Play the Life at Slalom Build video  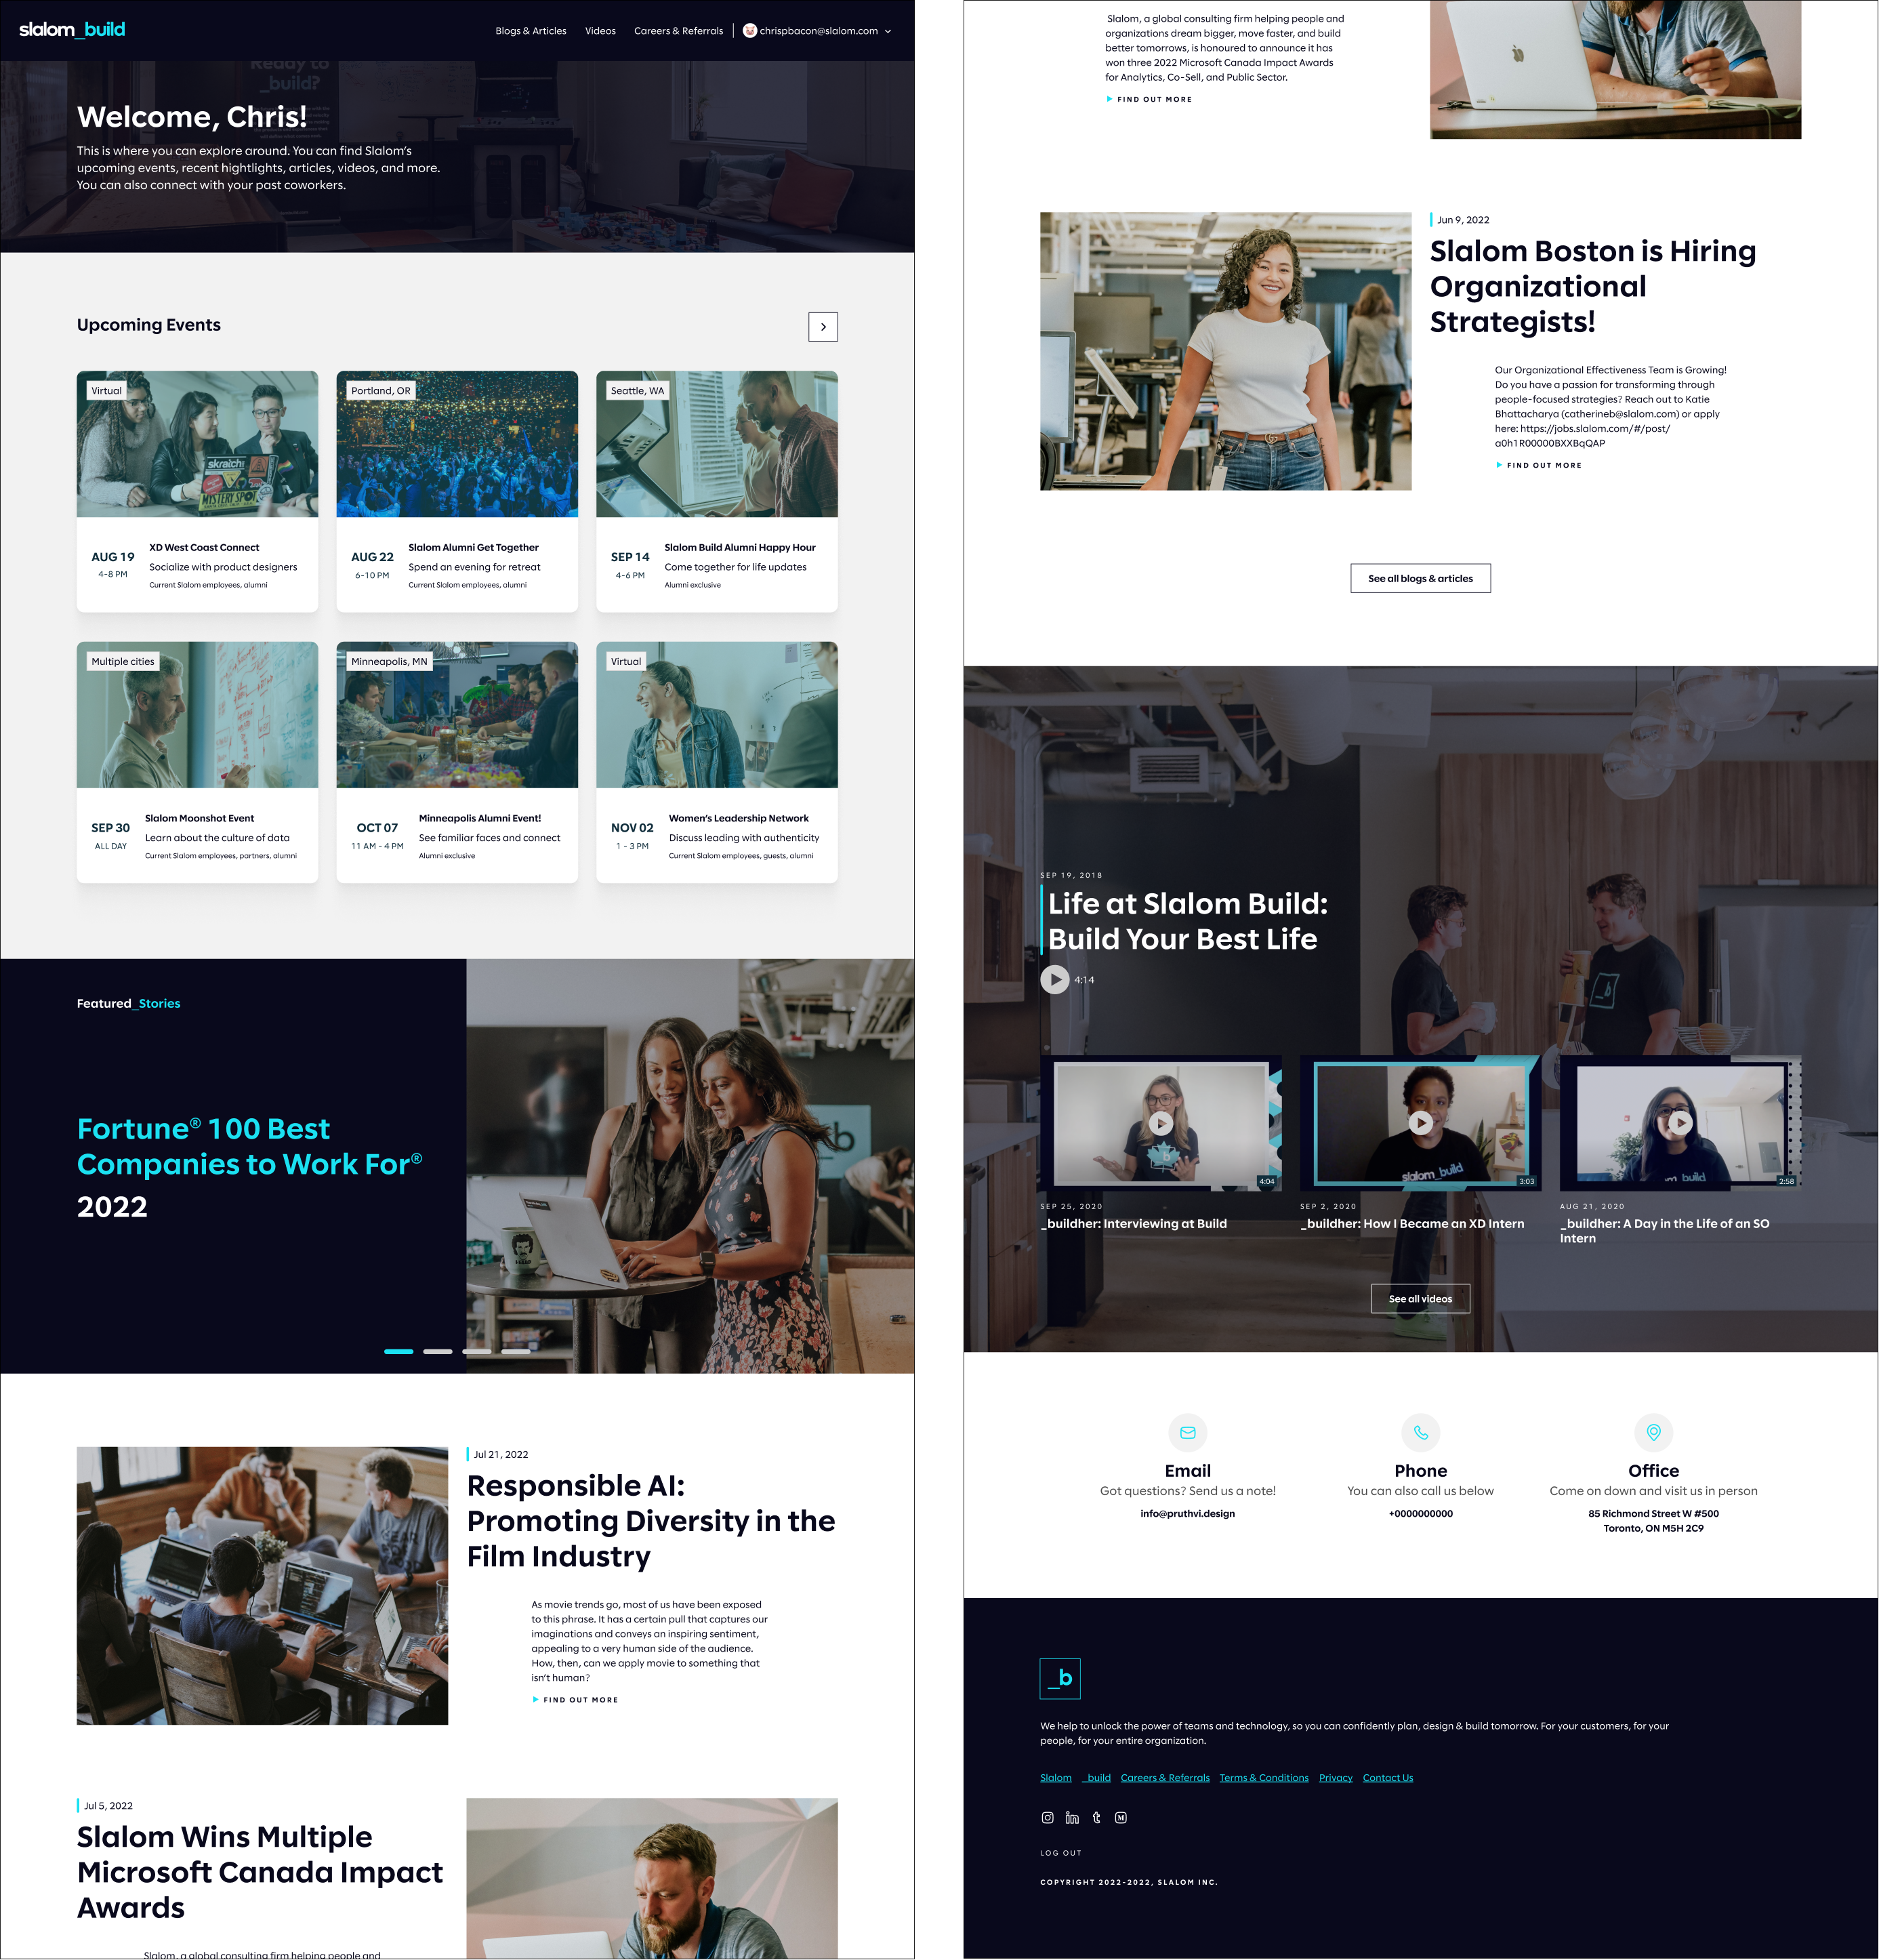1055,979
